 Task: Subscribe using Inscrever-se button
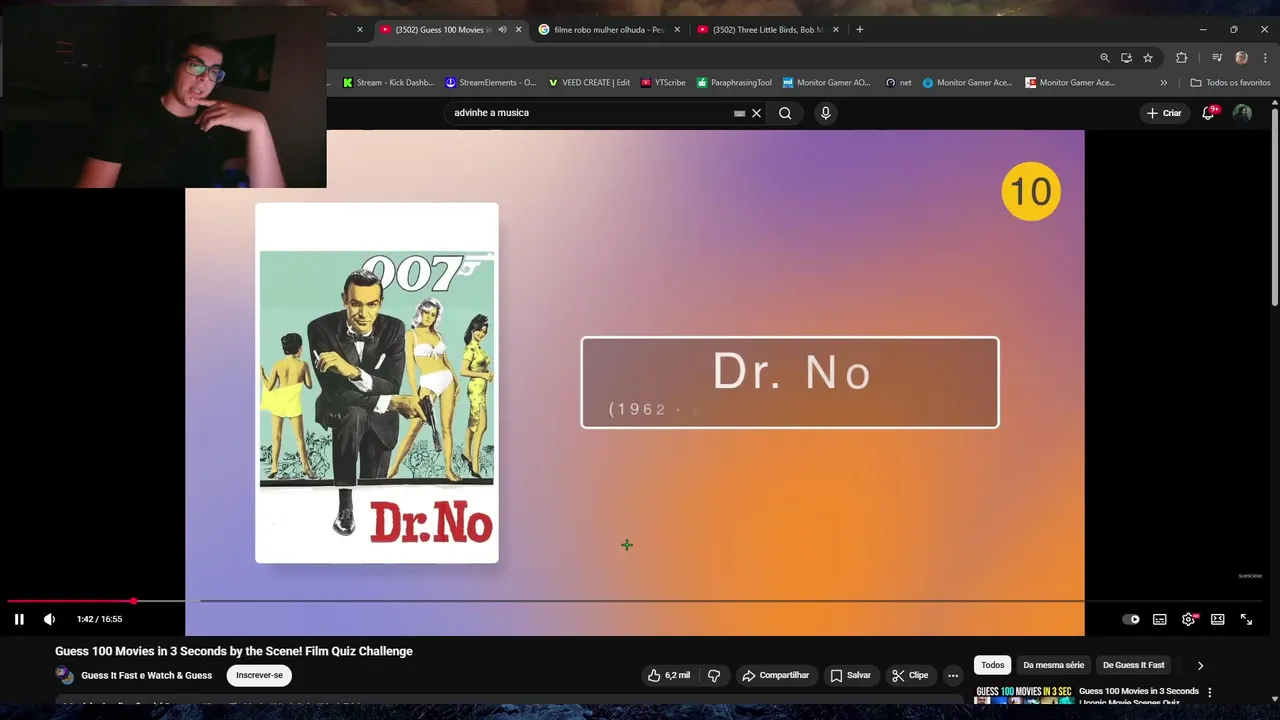coord(259,675)
